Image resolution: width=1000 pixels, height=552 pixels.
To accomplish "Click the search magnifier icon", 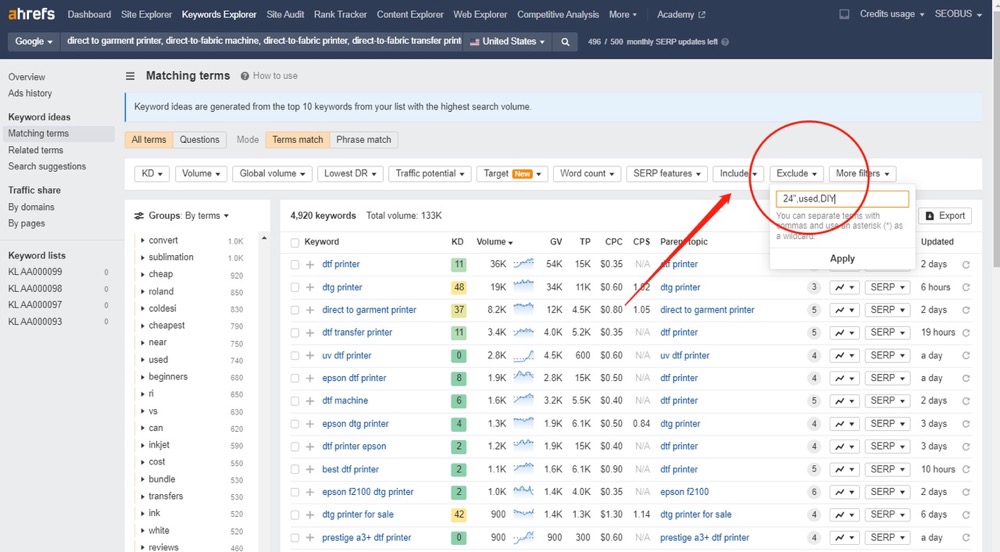I will [565, 41].
